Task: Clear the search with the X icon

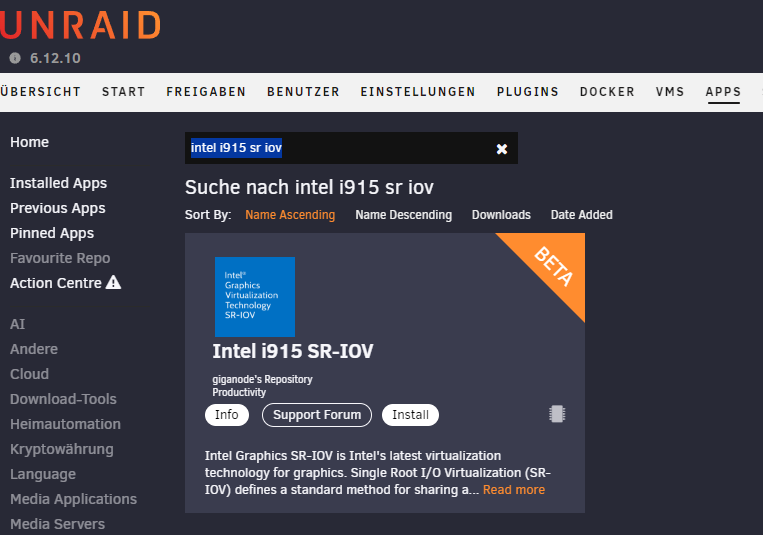Action: coord(502,149)
